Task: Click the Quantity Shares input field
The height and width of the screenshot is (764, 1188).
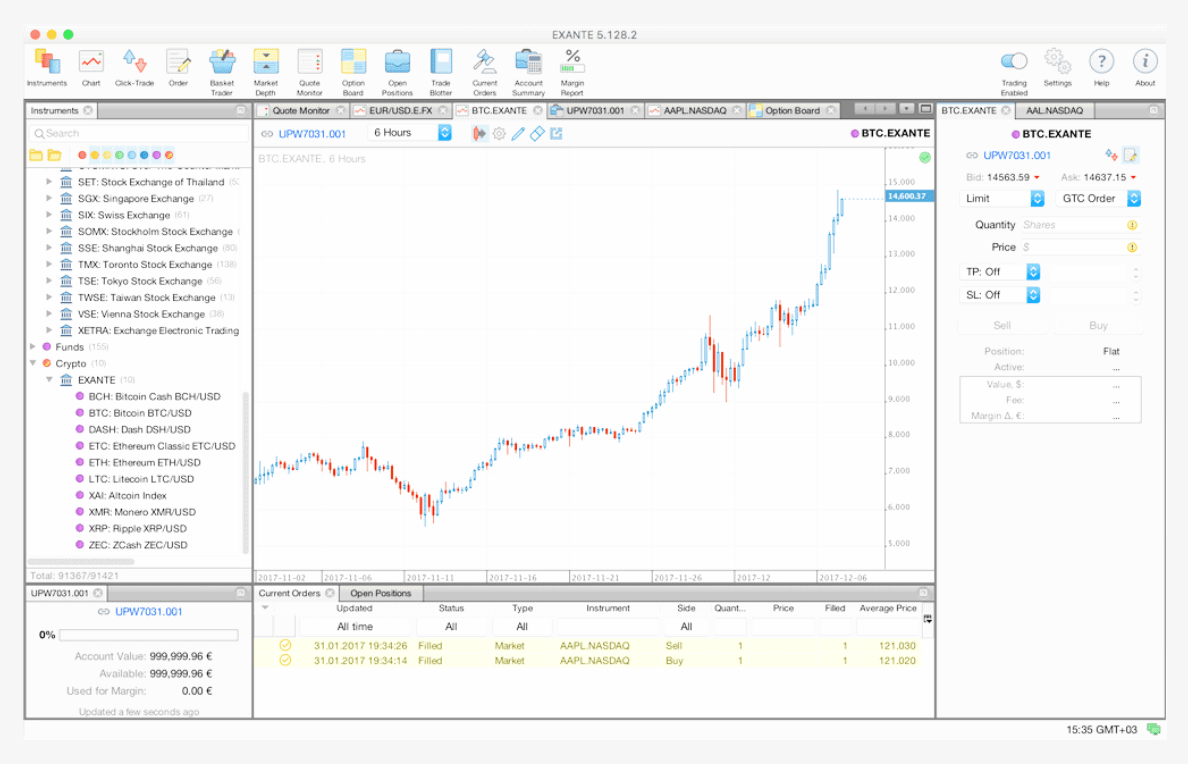Action: (x=1079, y=225)
